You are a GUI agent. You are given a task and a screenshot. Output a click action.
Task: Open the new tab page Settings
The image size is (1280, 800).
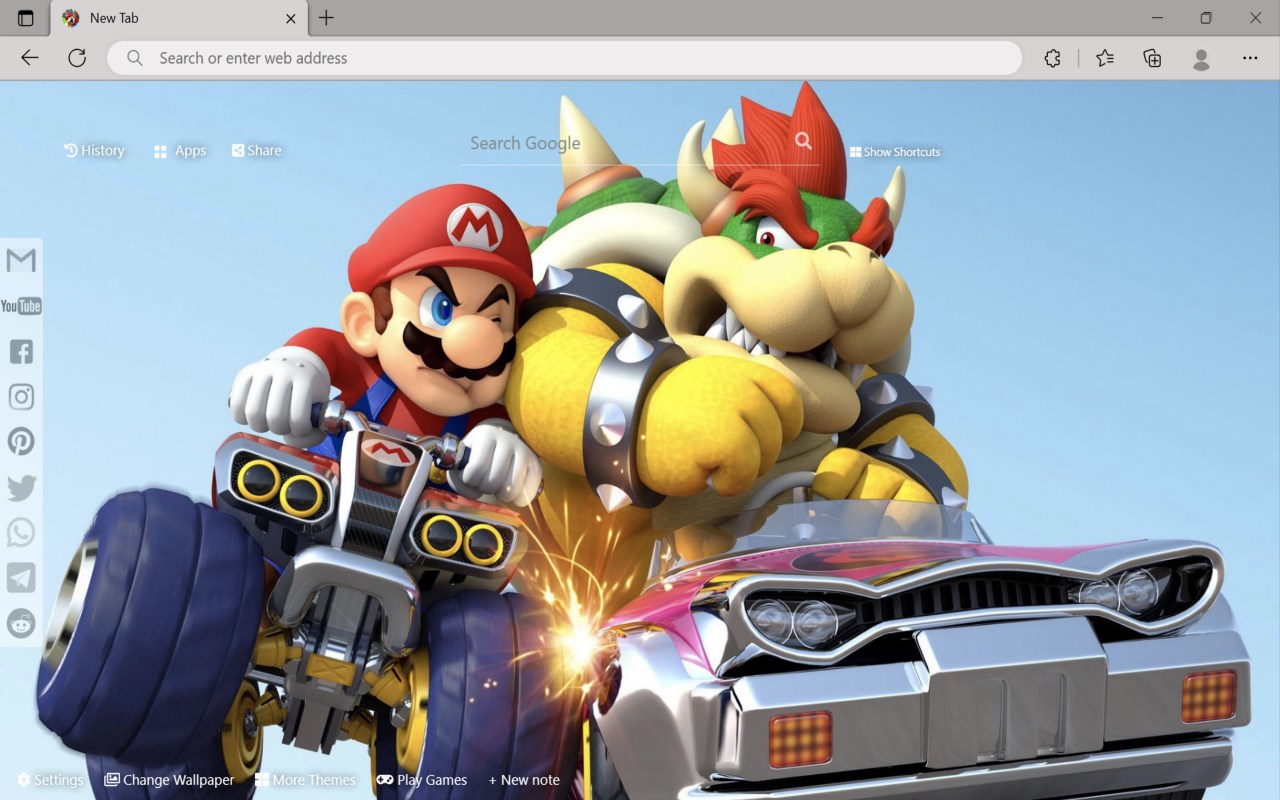tap(50, 780)
